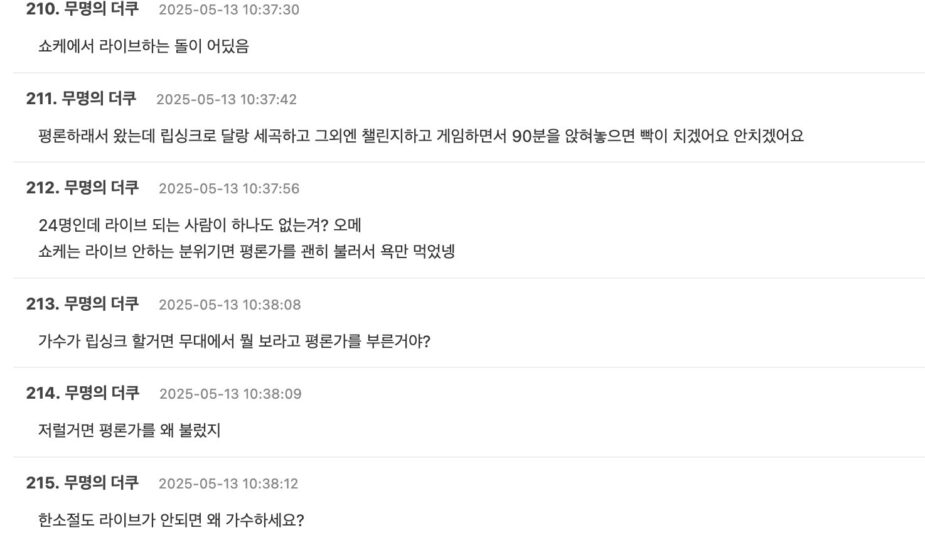Click nickname 무명의 더쿠 on comment 215

pyautogui.click(x=102, y=483)
